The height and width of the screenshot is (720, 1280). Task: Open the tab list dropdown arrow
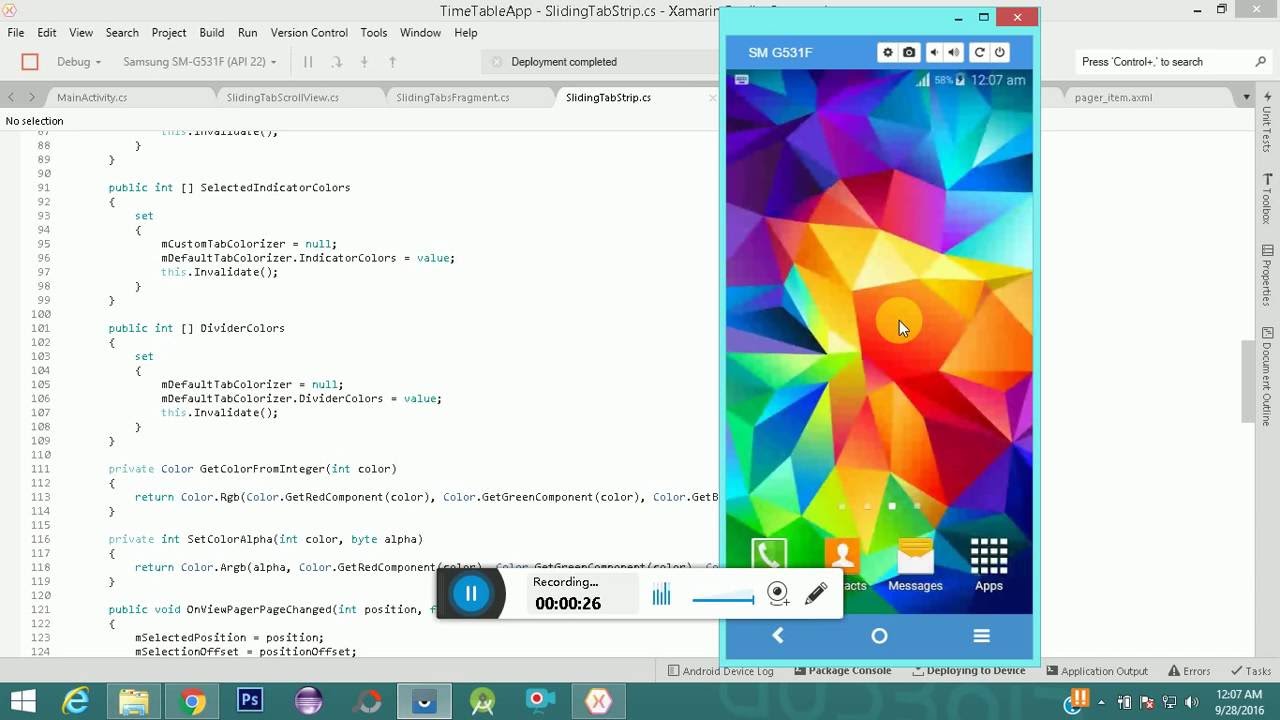tap(1247, 98)
